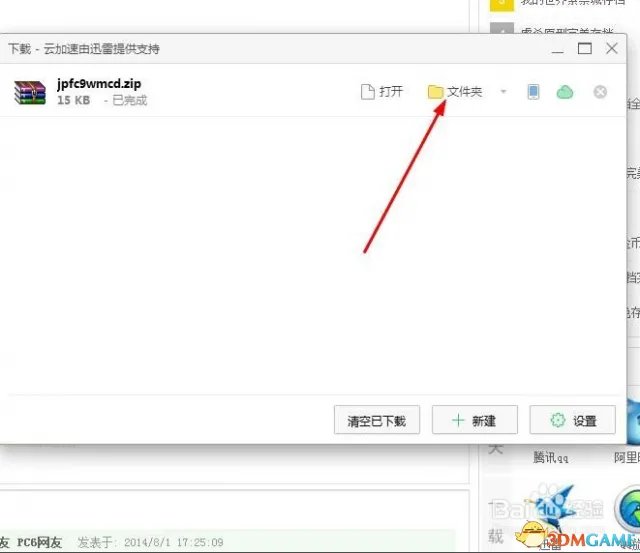Click the jpfc9wmcd.zip file name
Image resolution: width=640 pixels, height=553 pixels.
coord(99,84)
